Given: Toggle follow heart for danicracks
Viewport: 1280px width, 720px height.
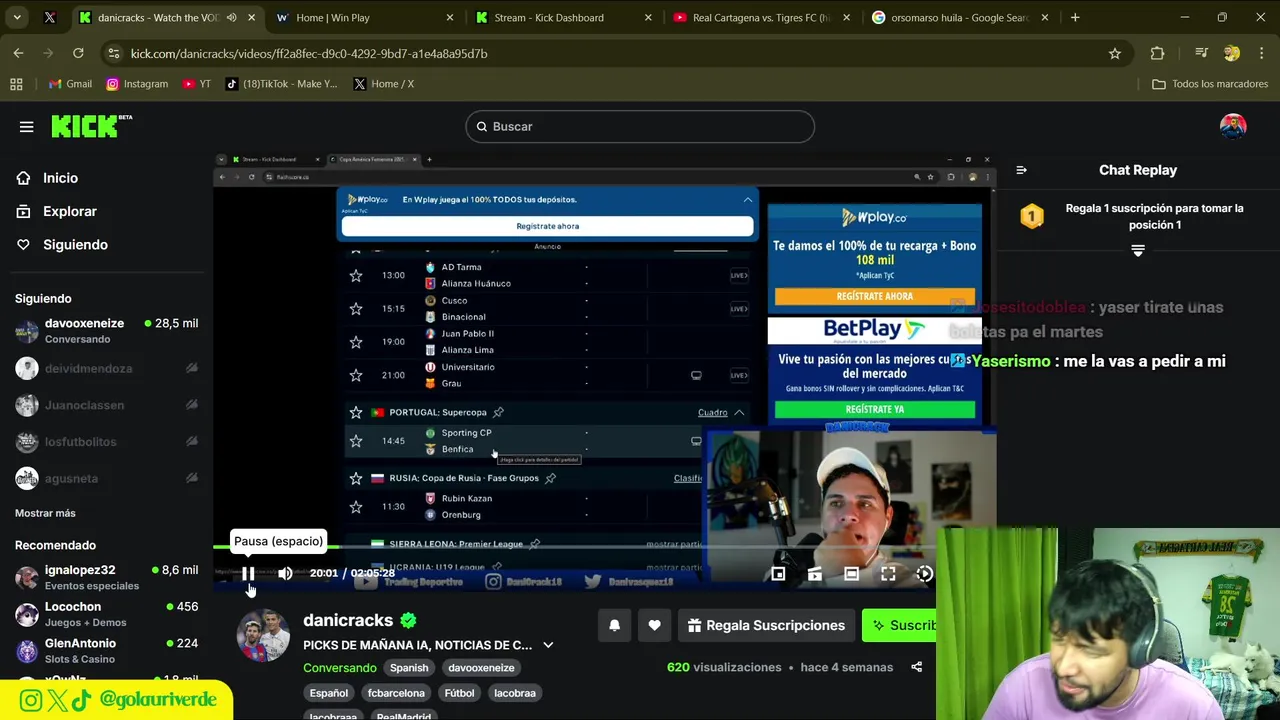Looking at the screenshot, I should (x=654, y=625).
